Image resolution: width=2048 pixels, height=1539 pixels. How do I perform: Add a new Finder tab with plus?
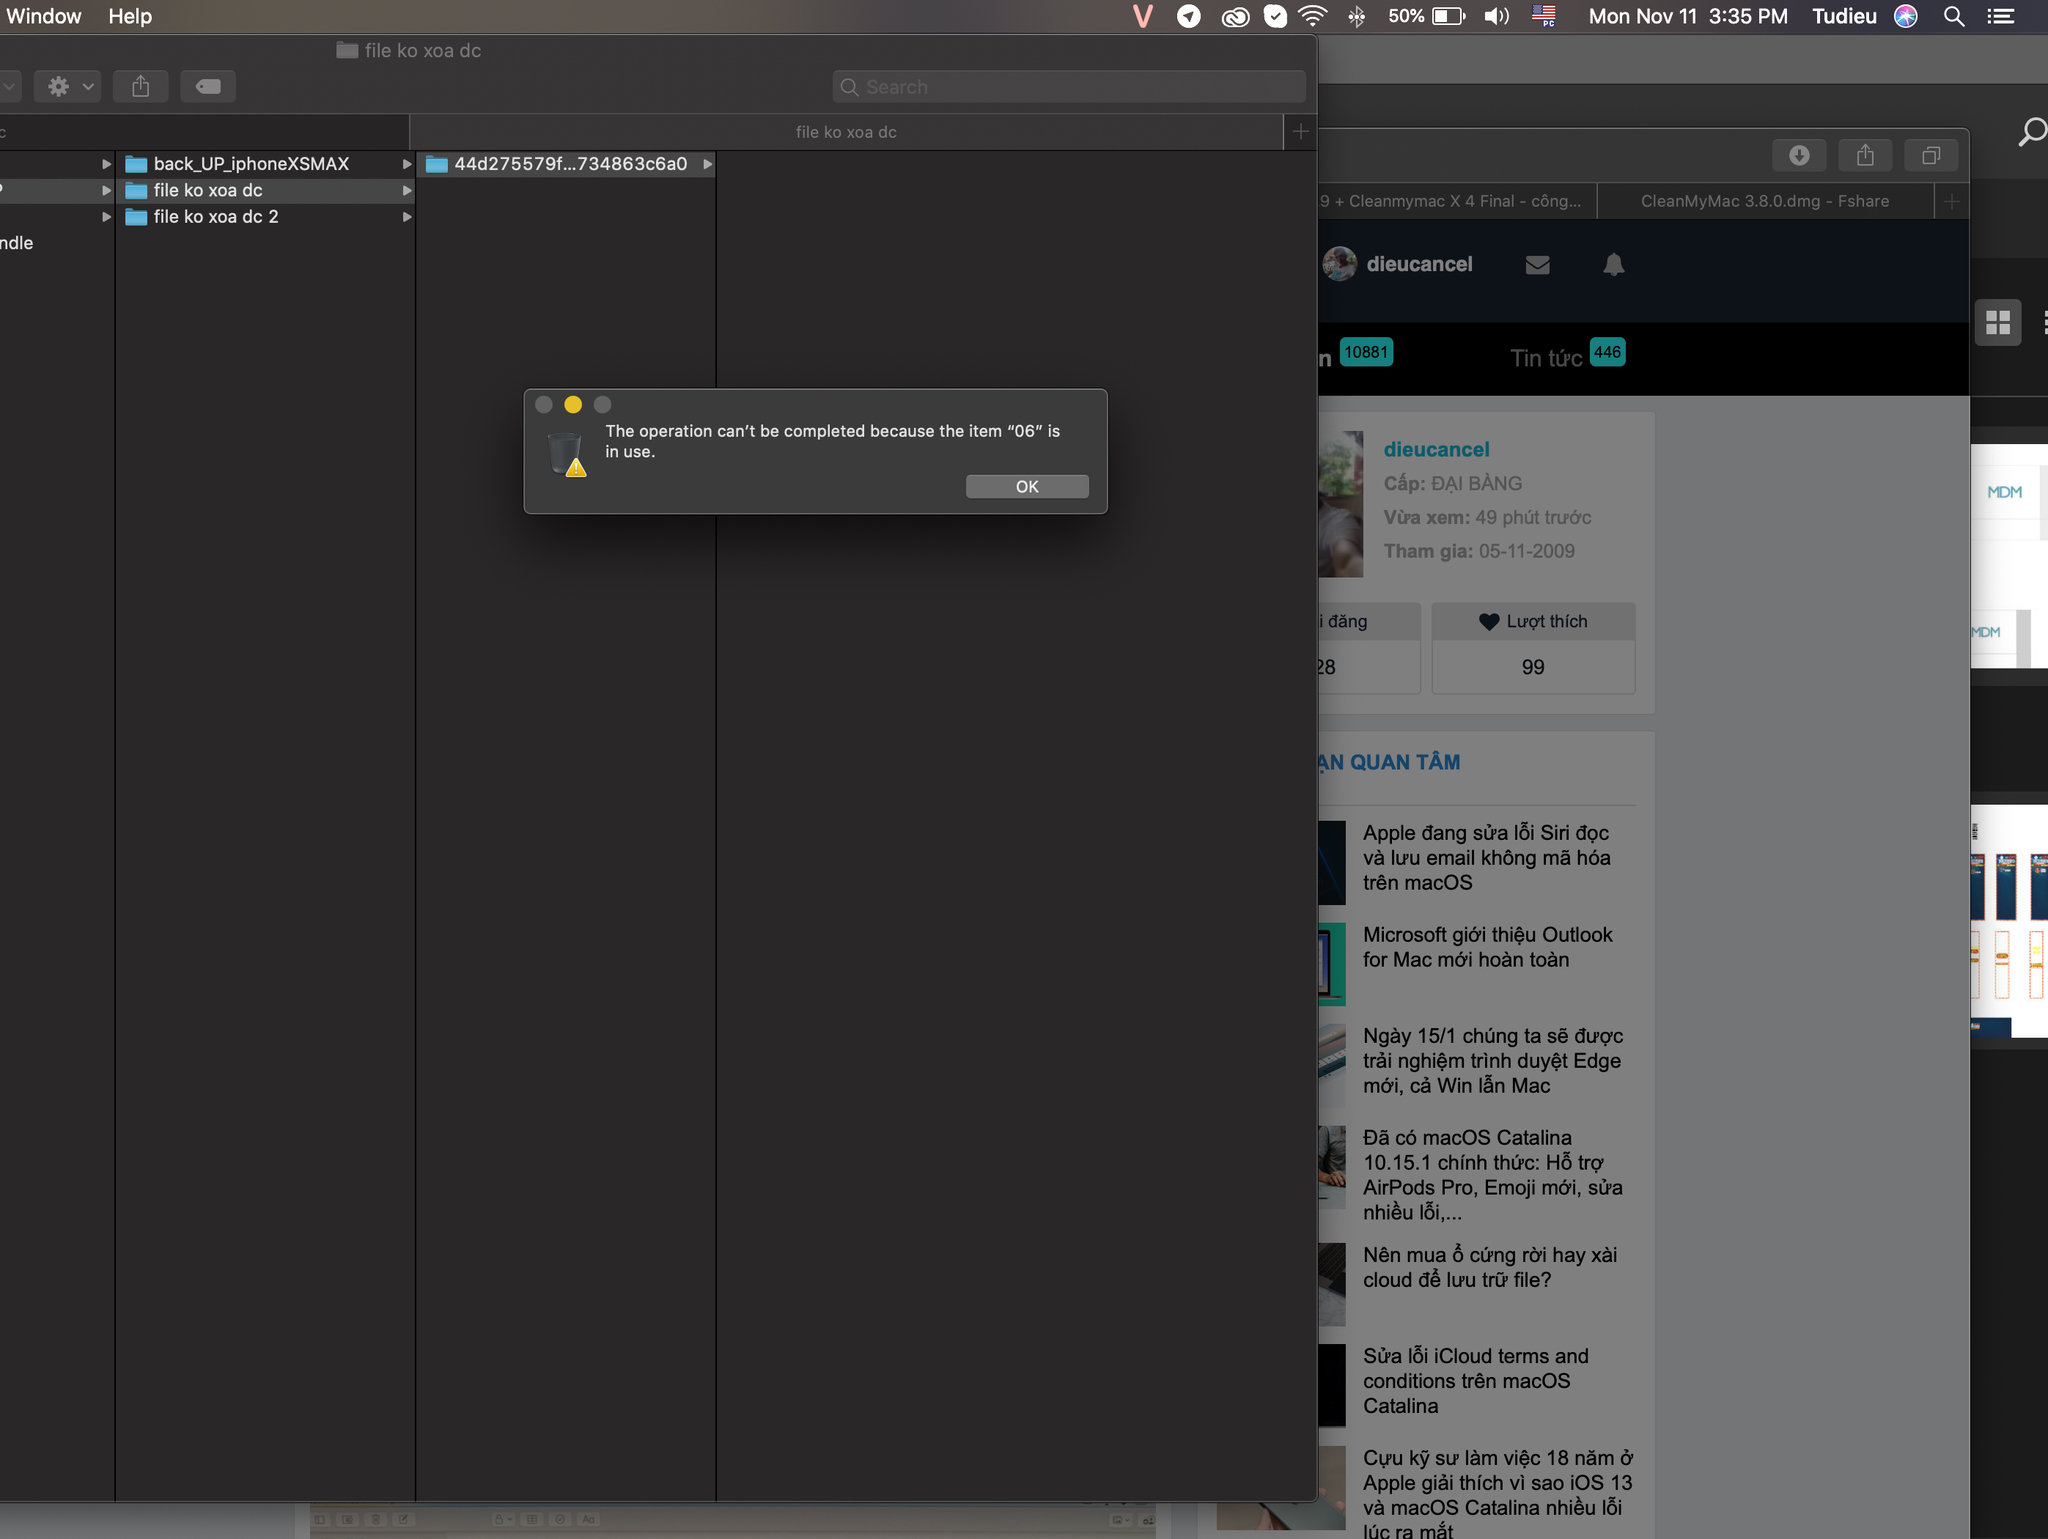coord(1300,132)
